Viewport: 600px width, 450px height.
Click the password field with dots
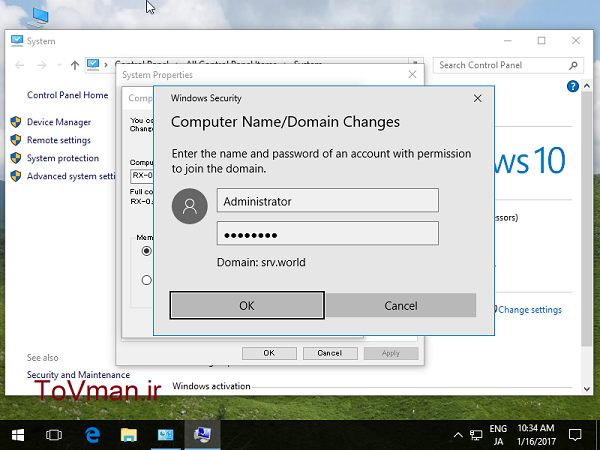click(x=328, y=233)
